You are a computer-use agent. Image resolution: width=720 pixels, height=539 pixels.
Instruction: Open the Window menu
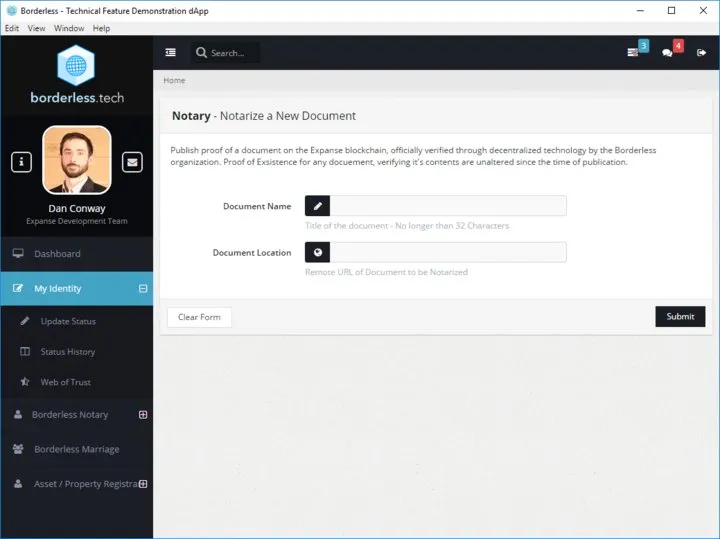pos(69,28)
